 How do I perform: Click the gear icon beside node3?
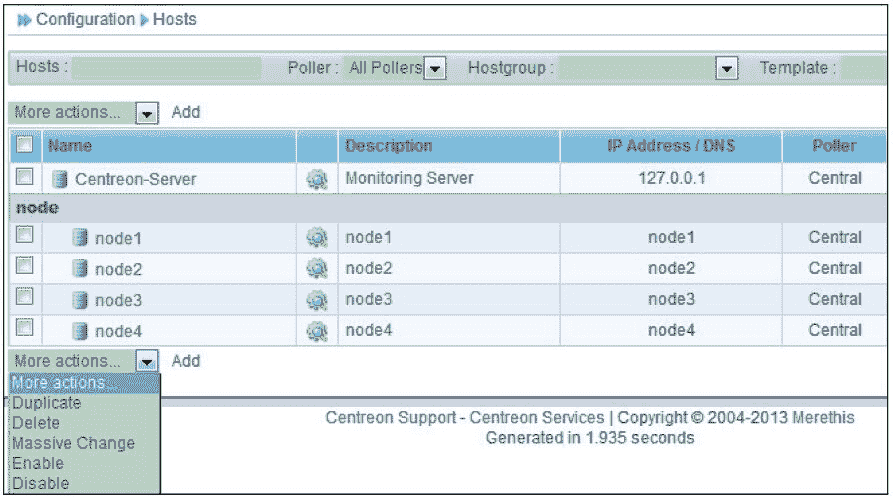coord(317,300)
